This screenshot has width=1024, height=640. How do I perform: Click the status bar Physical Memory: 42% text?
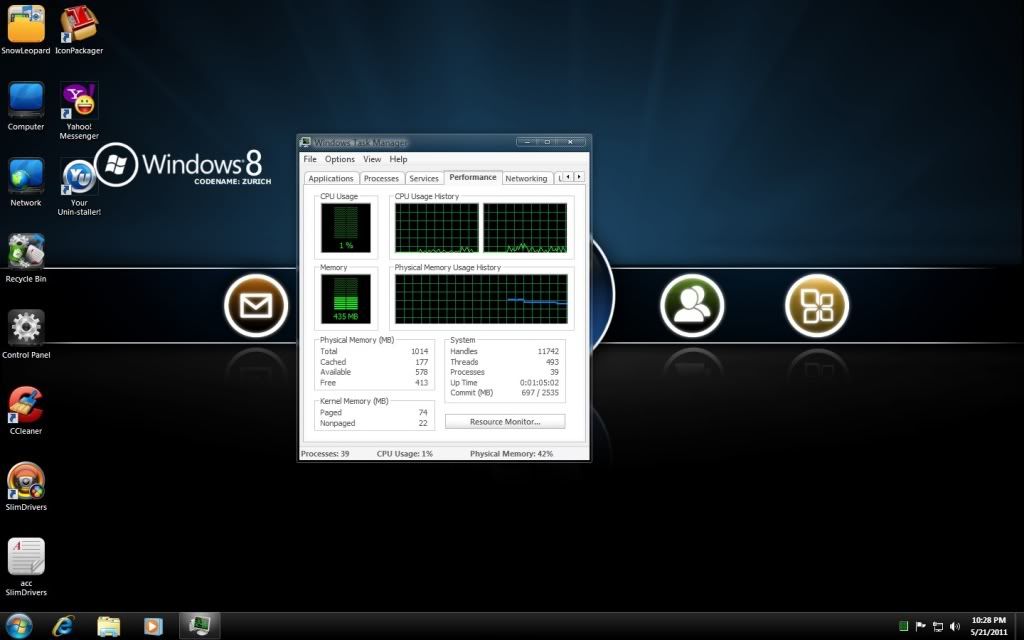[x=511, y=453]
